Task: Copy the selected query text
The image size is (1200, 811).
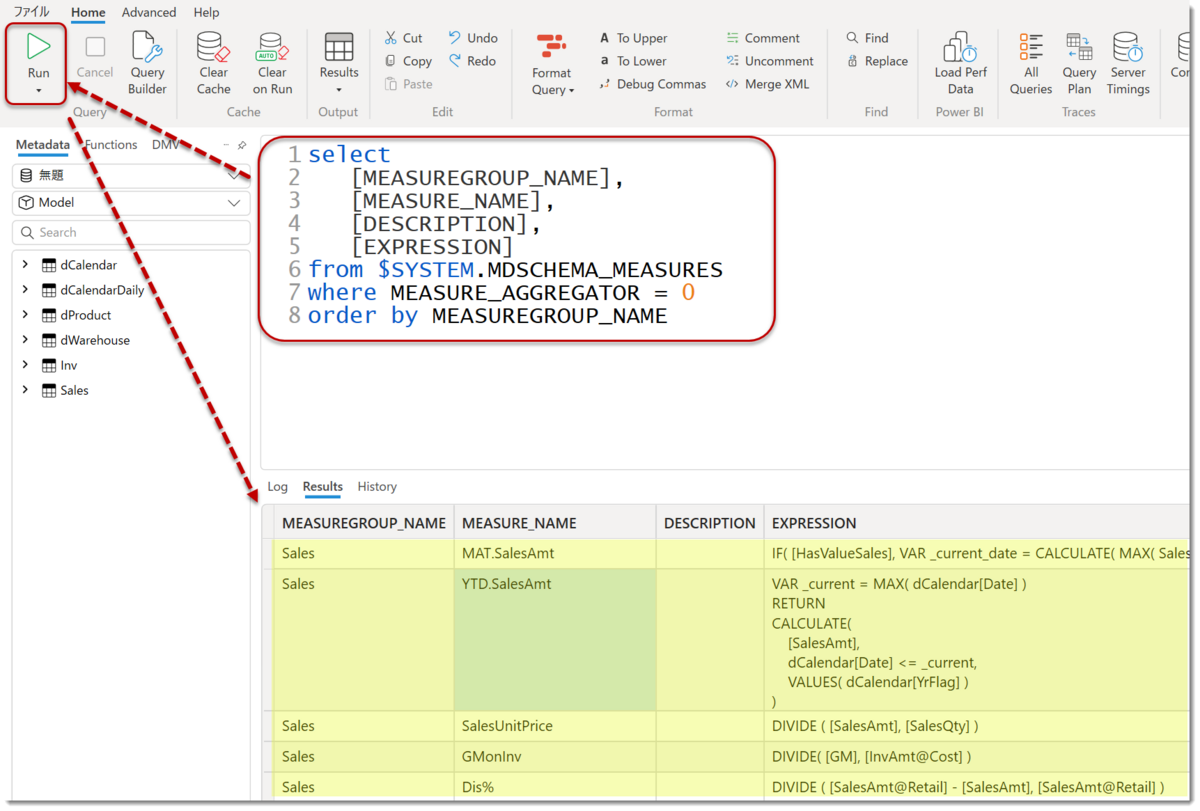Action: (407, 61)
